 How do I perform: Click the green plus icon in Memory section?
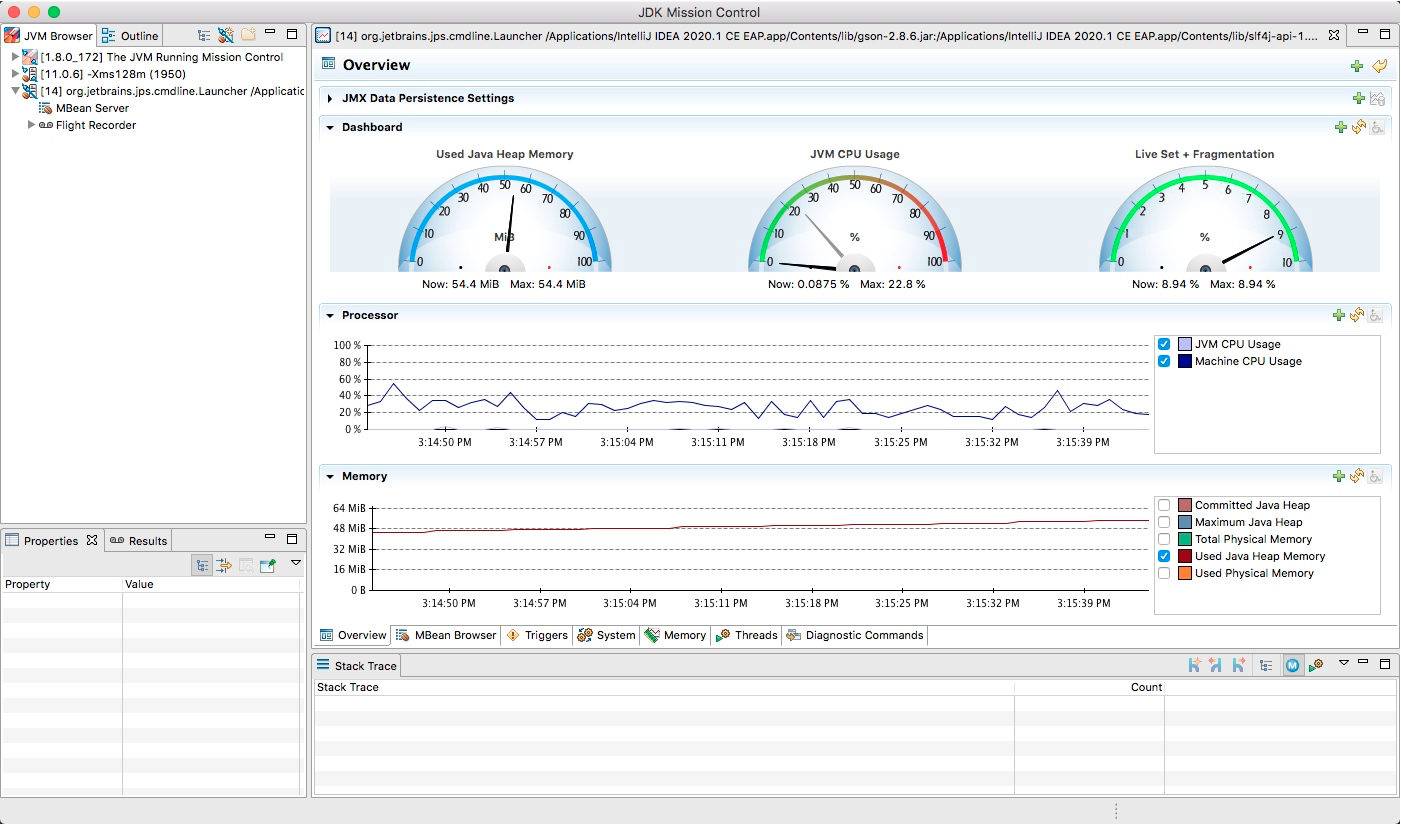pos(1339,477)
